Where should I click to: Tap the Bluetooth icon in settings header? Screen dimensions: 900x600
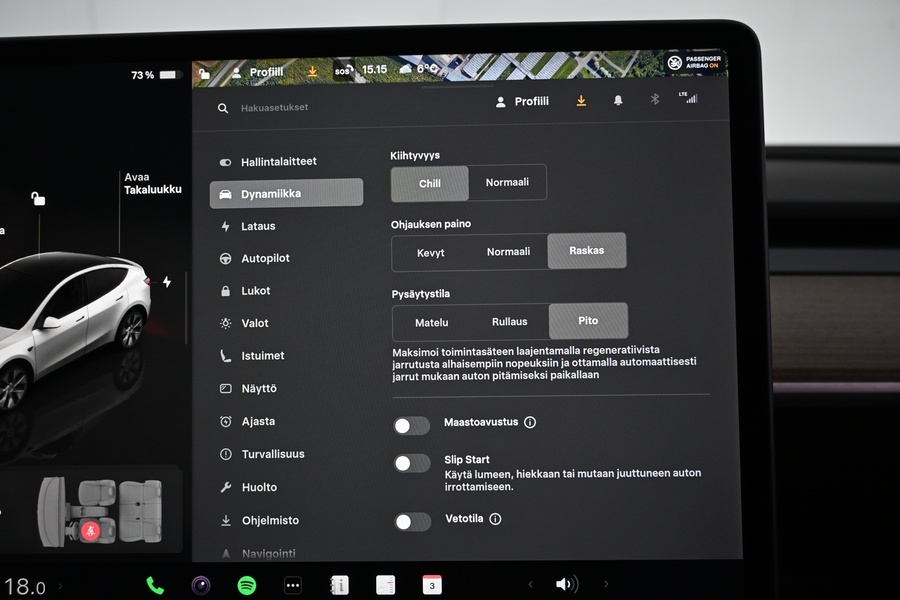click(655, 100)
